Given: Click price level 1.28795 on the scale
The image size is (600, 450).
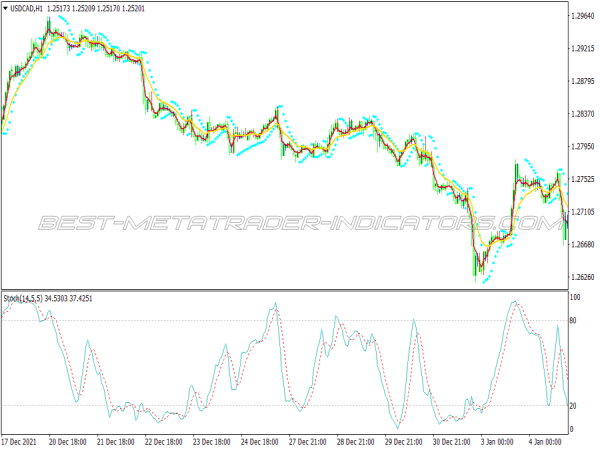Looking at the screenshot, I should pyautogui.click(x=583, y=81).
